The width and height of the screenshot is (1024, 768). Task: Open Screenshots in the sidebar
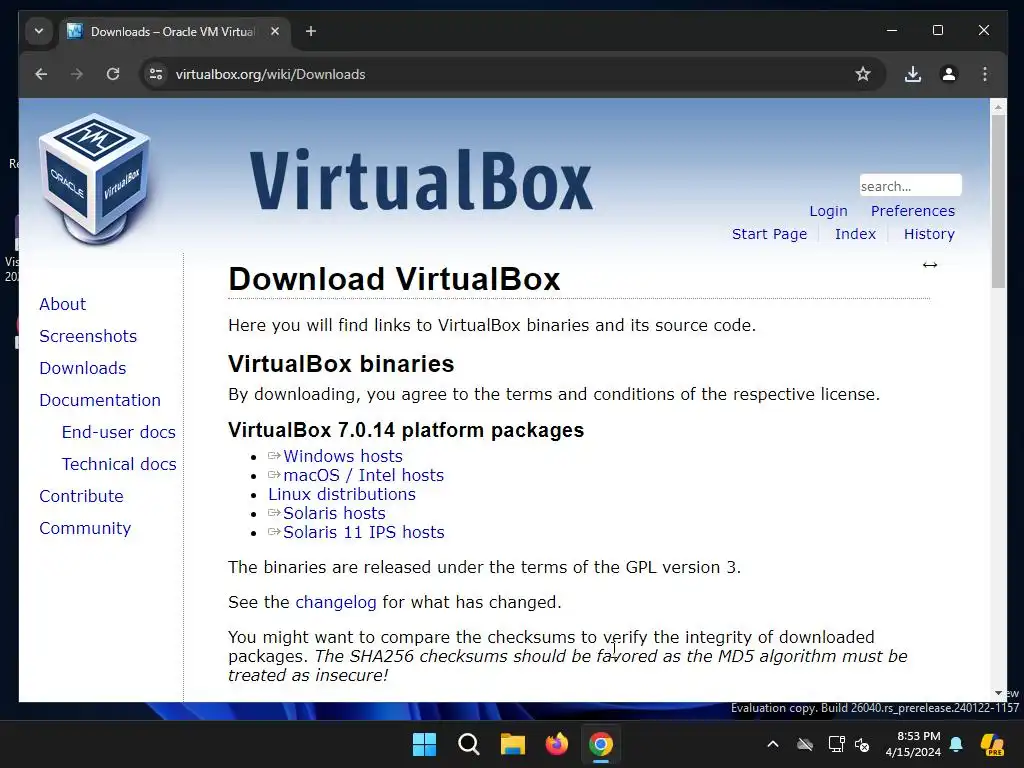88,336
